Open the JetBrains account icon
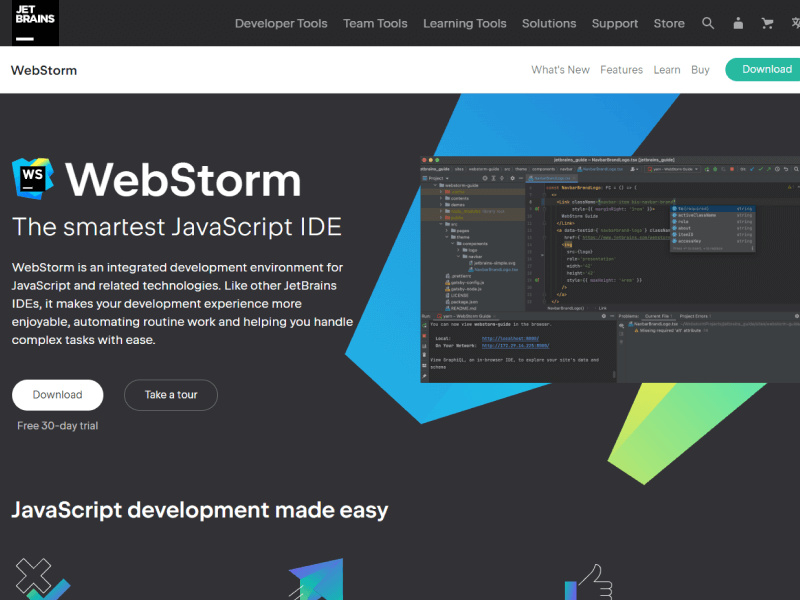The height and width of the screenshot is (600, 800). click(738, 23)
